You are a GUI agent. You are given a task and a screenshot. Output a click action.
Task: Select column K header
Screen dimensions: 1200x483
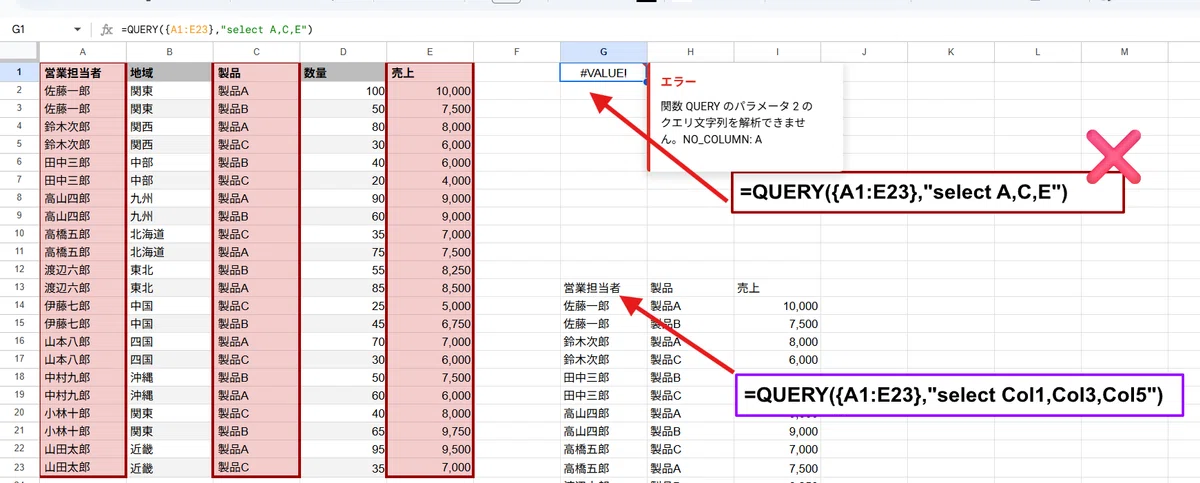tap(950, 52)
